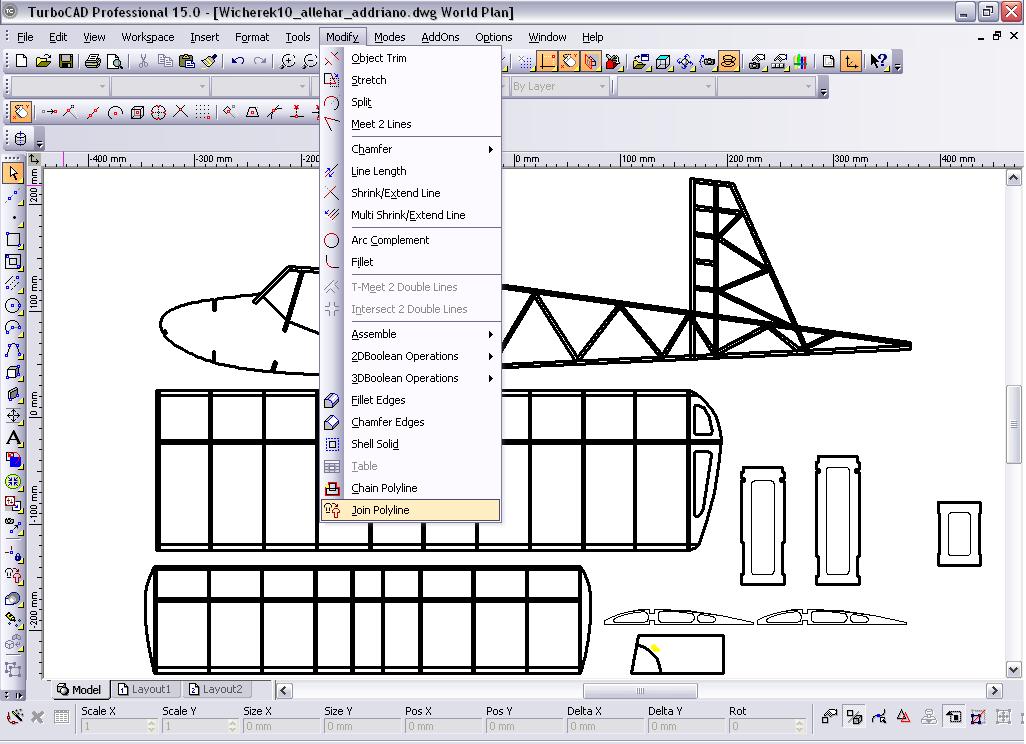This screenshot has width=1026, height=744.
Task: Click the Open folder icon
Action: 43,62
